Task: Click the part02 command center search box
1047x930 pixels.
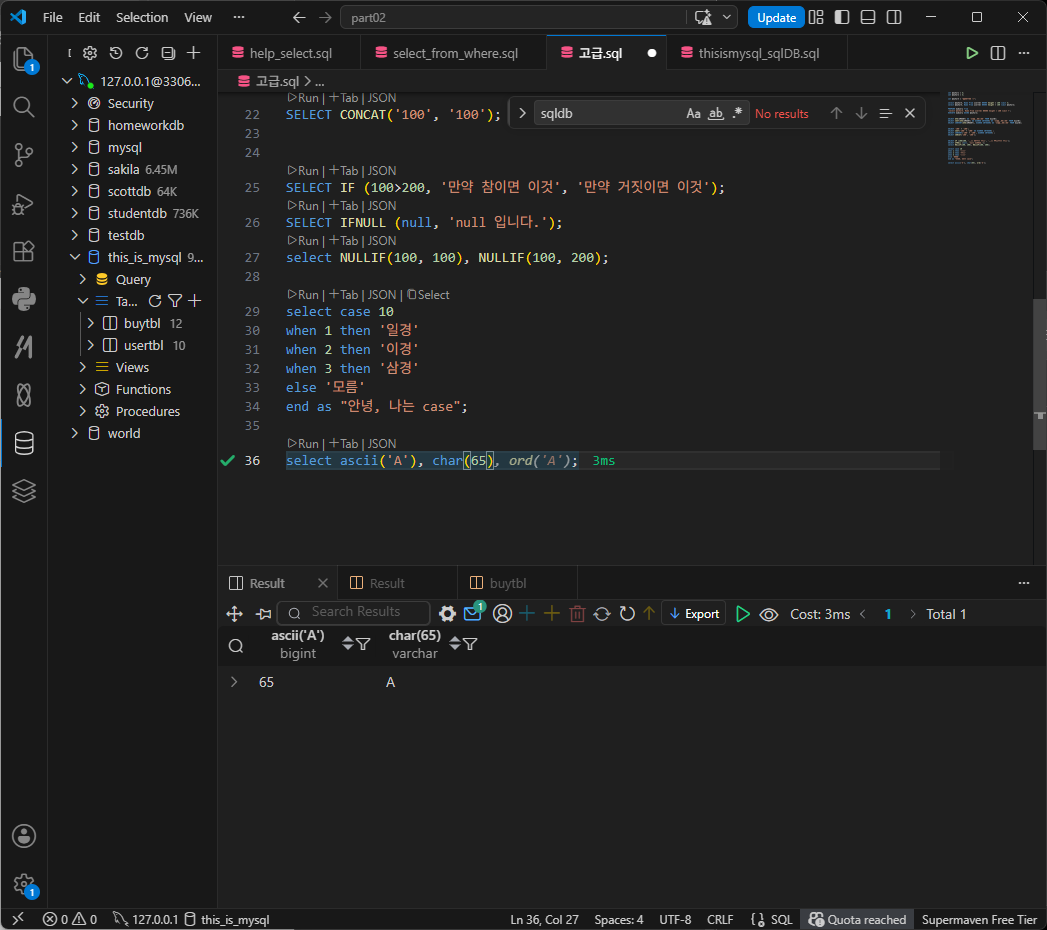Action: coord(512,17)
